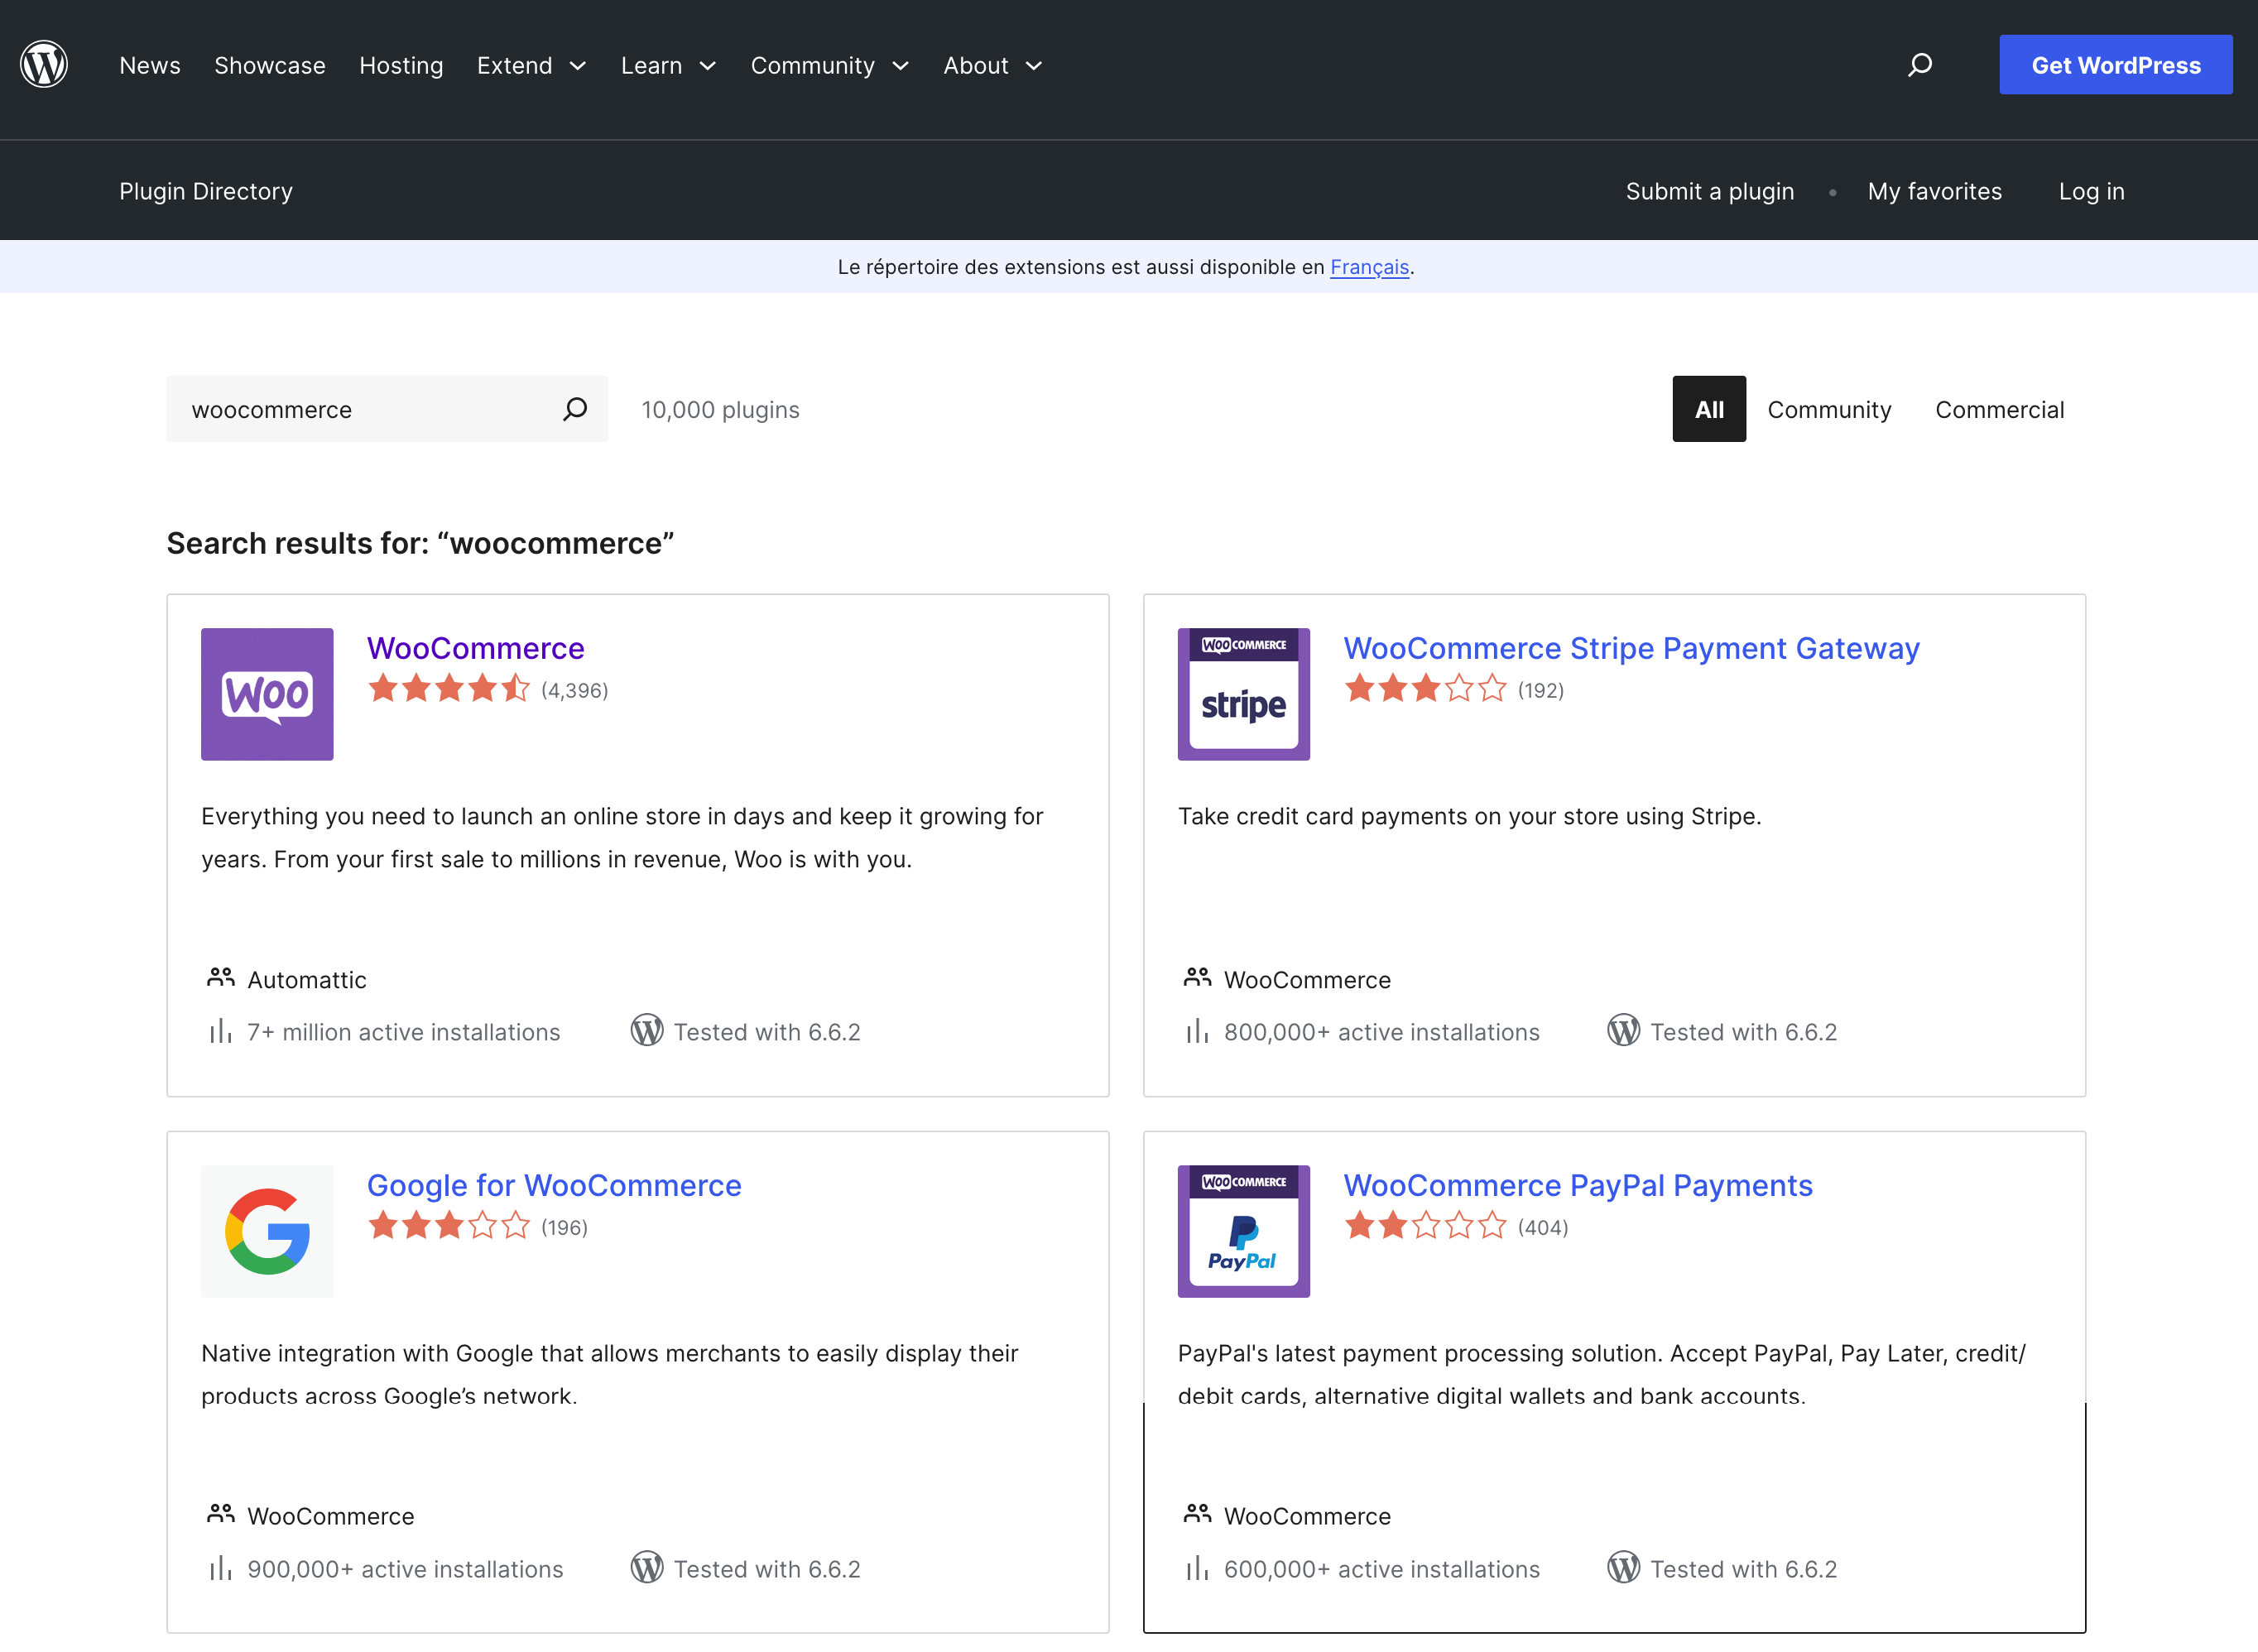Select the Google for WooCommerce logo icon
This screenshot has height=1652, width=2258.
(266, 1231)
